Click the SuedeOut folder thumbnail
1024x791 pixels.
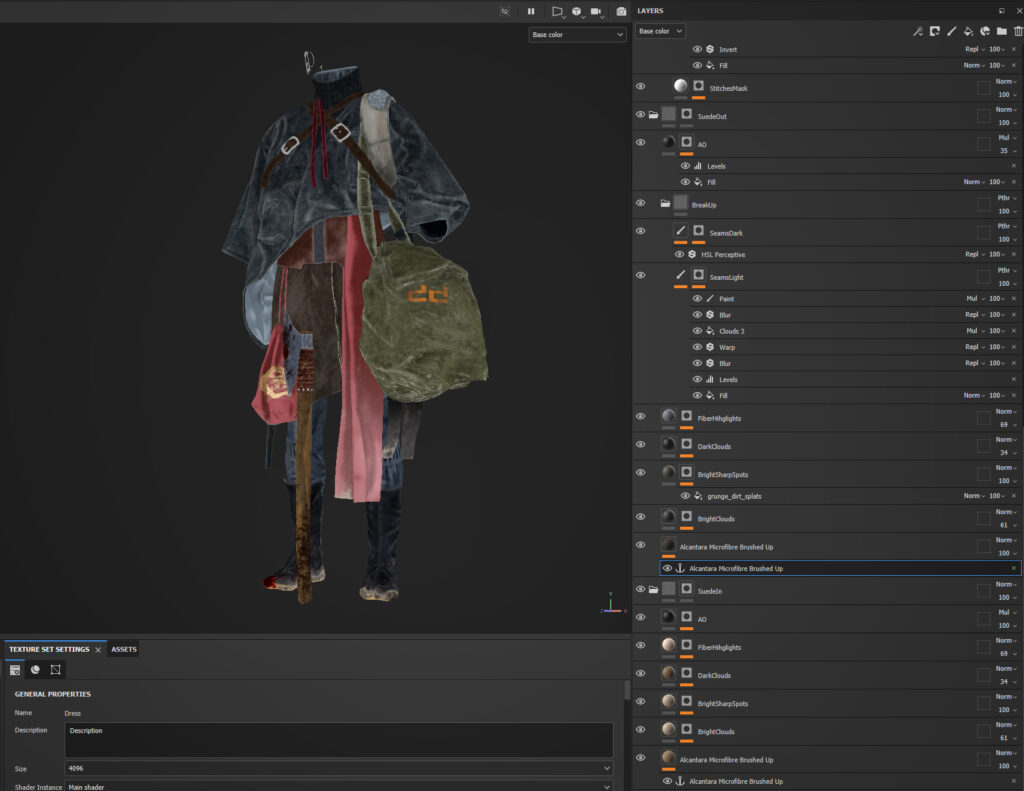click(x=669, y=115)
